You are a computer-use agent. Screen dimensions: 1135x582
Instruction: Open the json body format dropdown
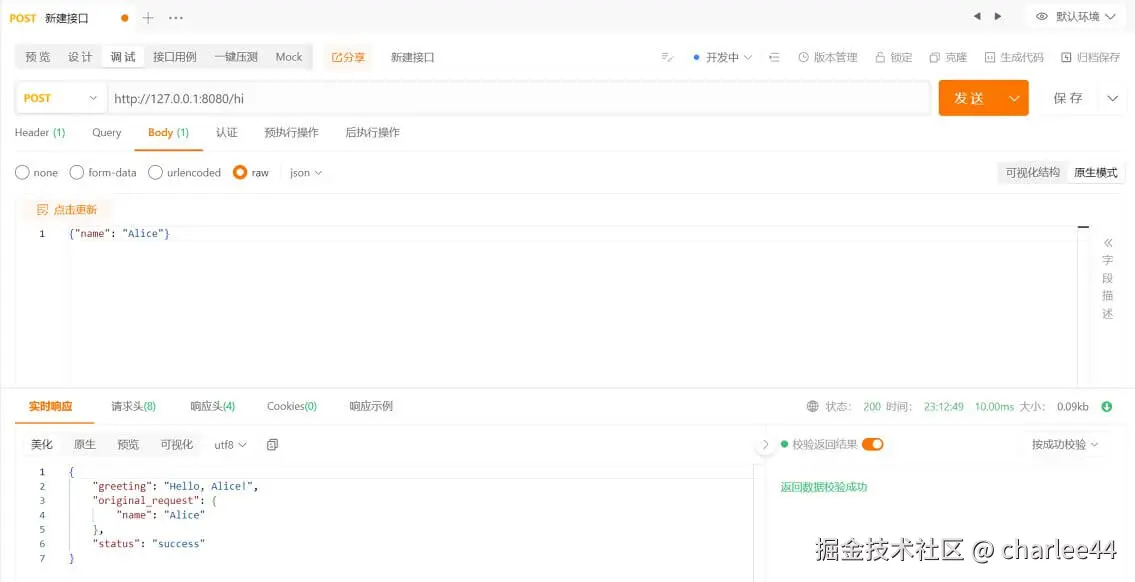coord(305,172)
